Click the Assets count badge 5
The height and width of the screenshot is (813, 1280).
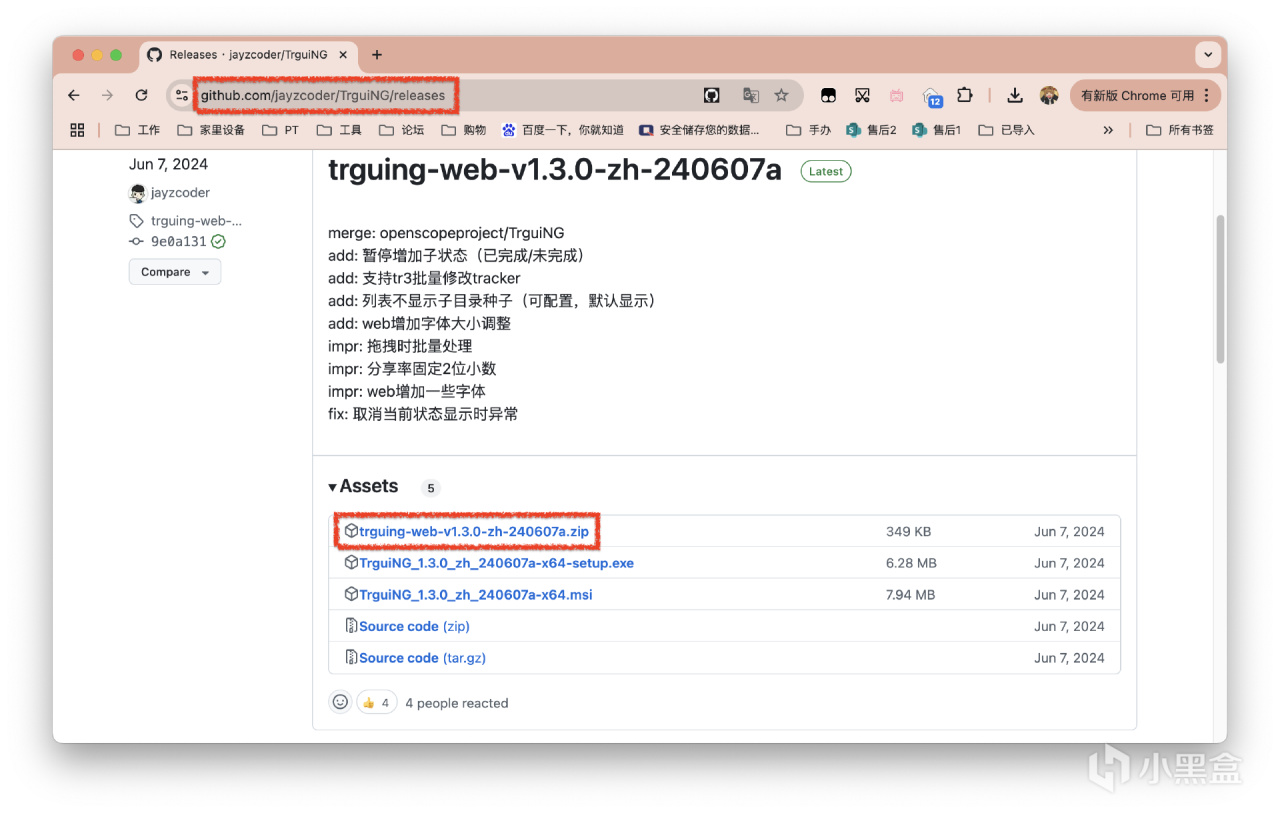click(x=431, y=489)
